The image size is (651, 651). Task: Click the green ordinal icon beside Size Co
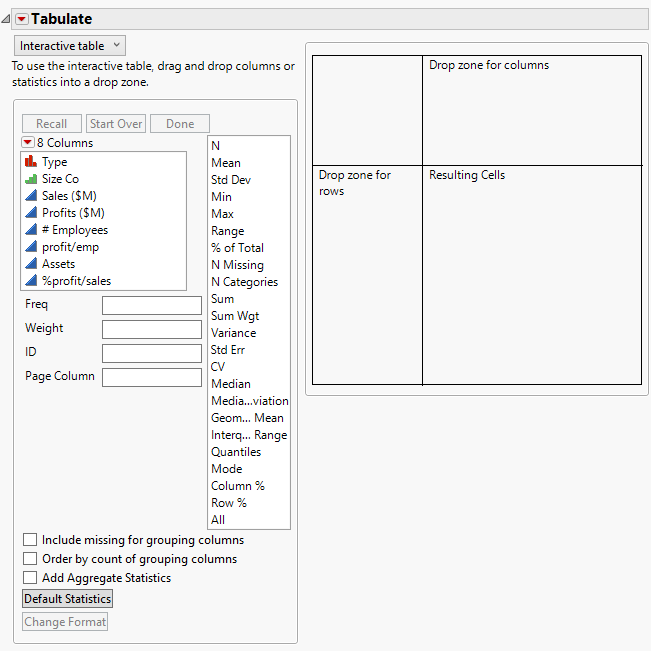31,179
